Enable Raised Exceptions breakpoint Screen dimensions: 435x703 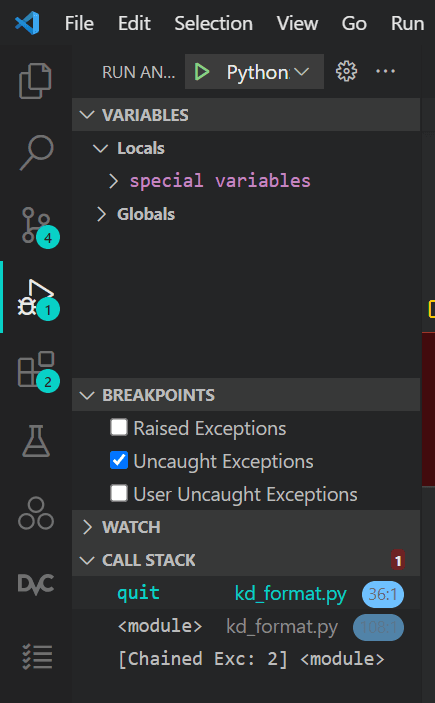click(119, 427)
